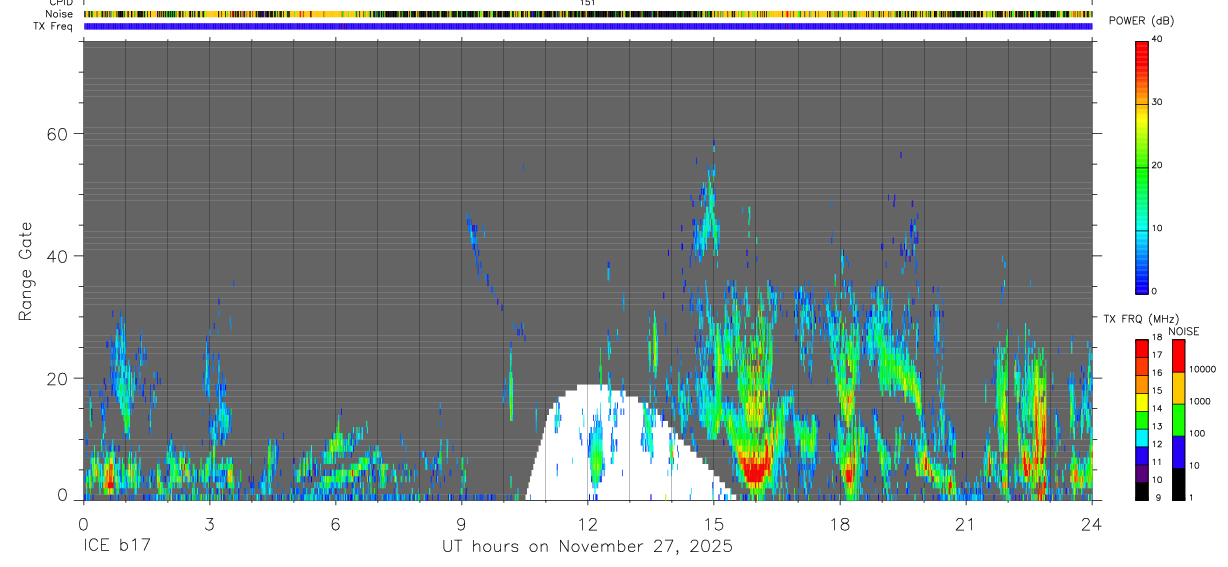Click the 100 label on NOISE scale
This screenshot has height=567, width=1228.
pyautogui.click(x=1198, y=434)
